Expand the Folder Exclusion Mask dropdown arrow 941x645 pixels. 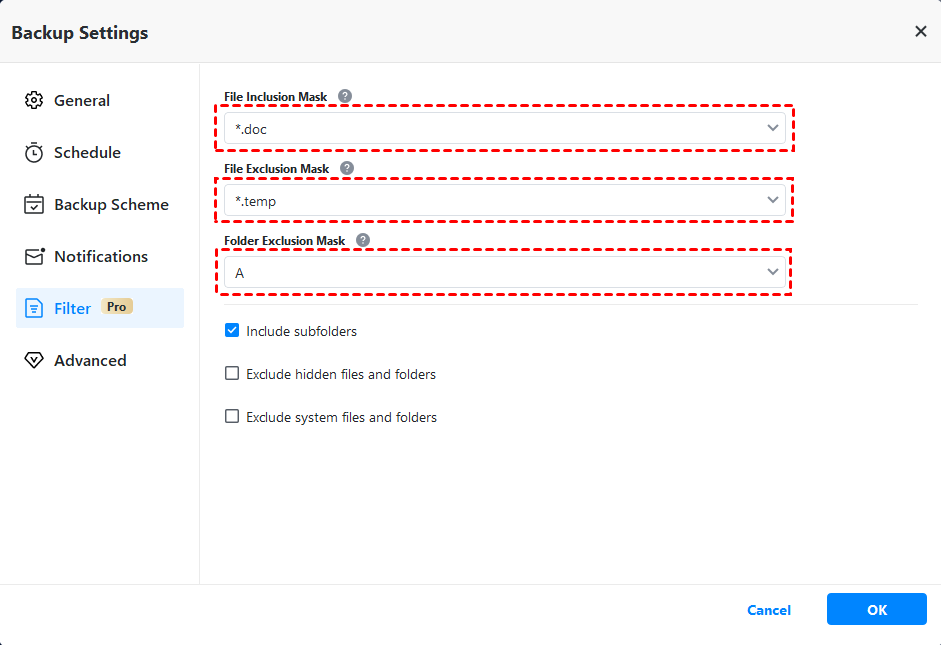point(772,272)
